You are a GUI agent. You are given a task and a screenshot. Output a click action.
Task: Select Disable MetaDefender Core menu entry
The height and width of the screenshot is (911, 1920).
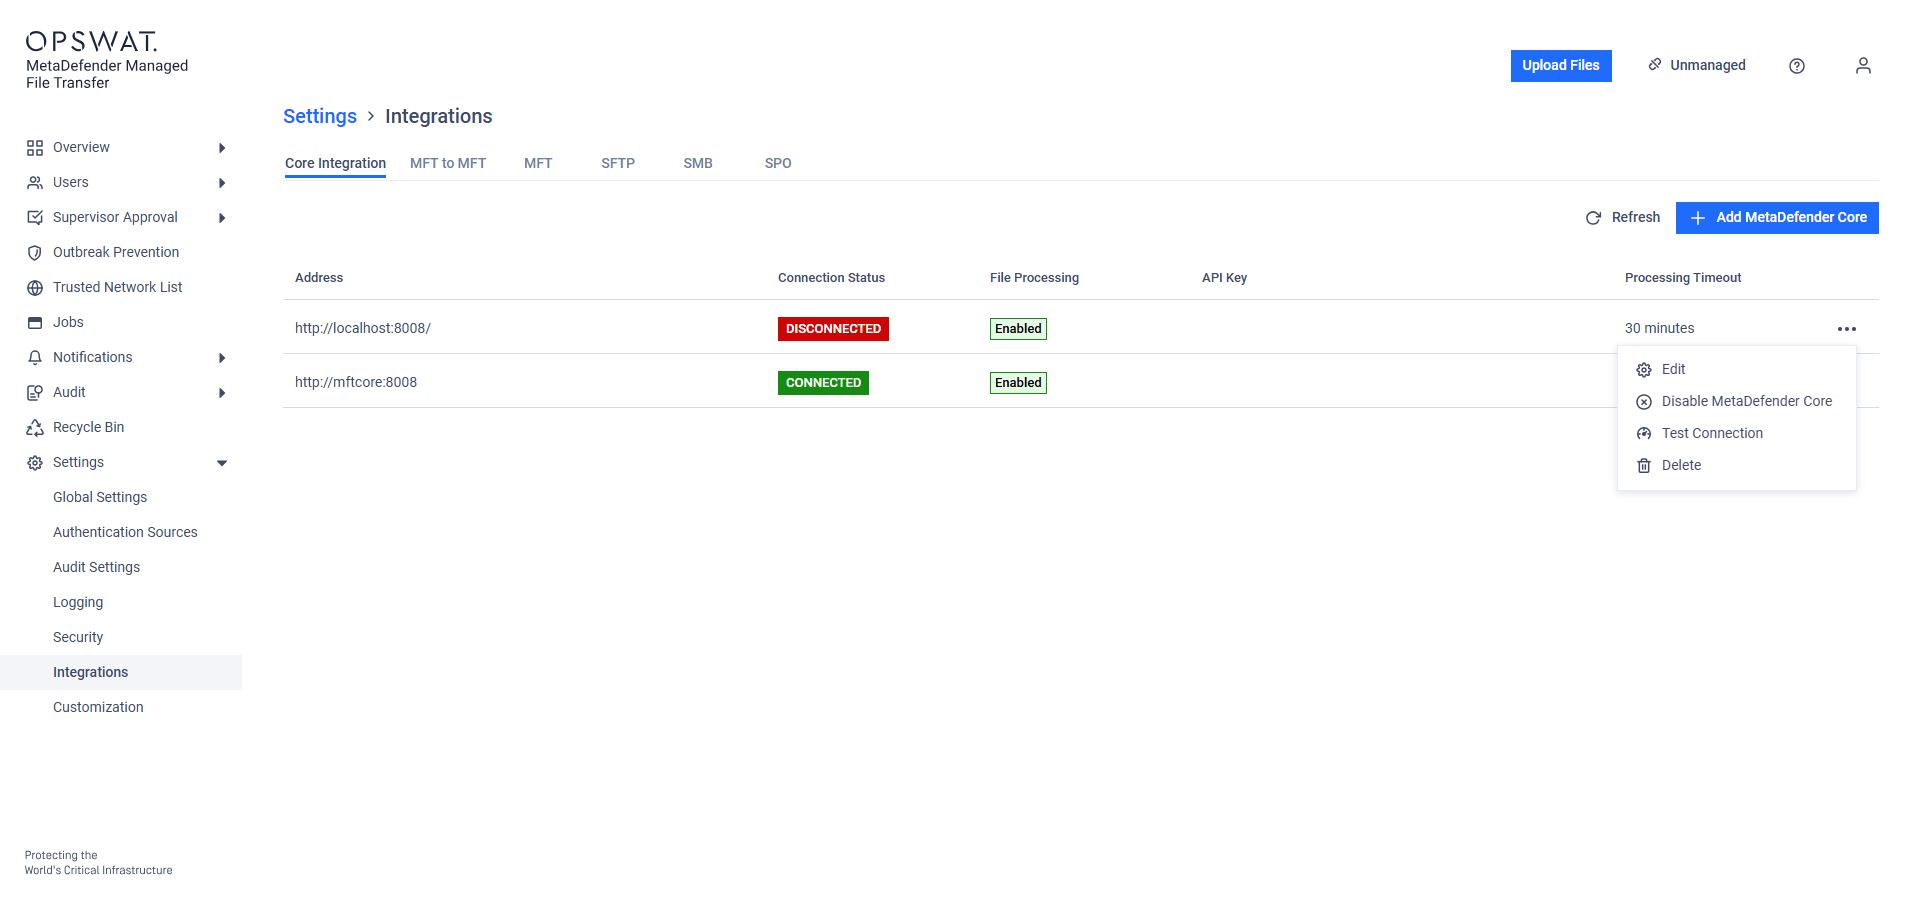[x=1736, y=402]
